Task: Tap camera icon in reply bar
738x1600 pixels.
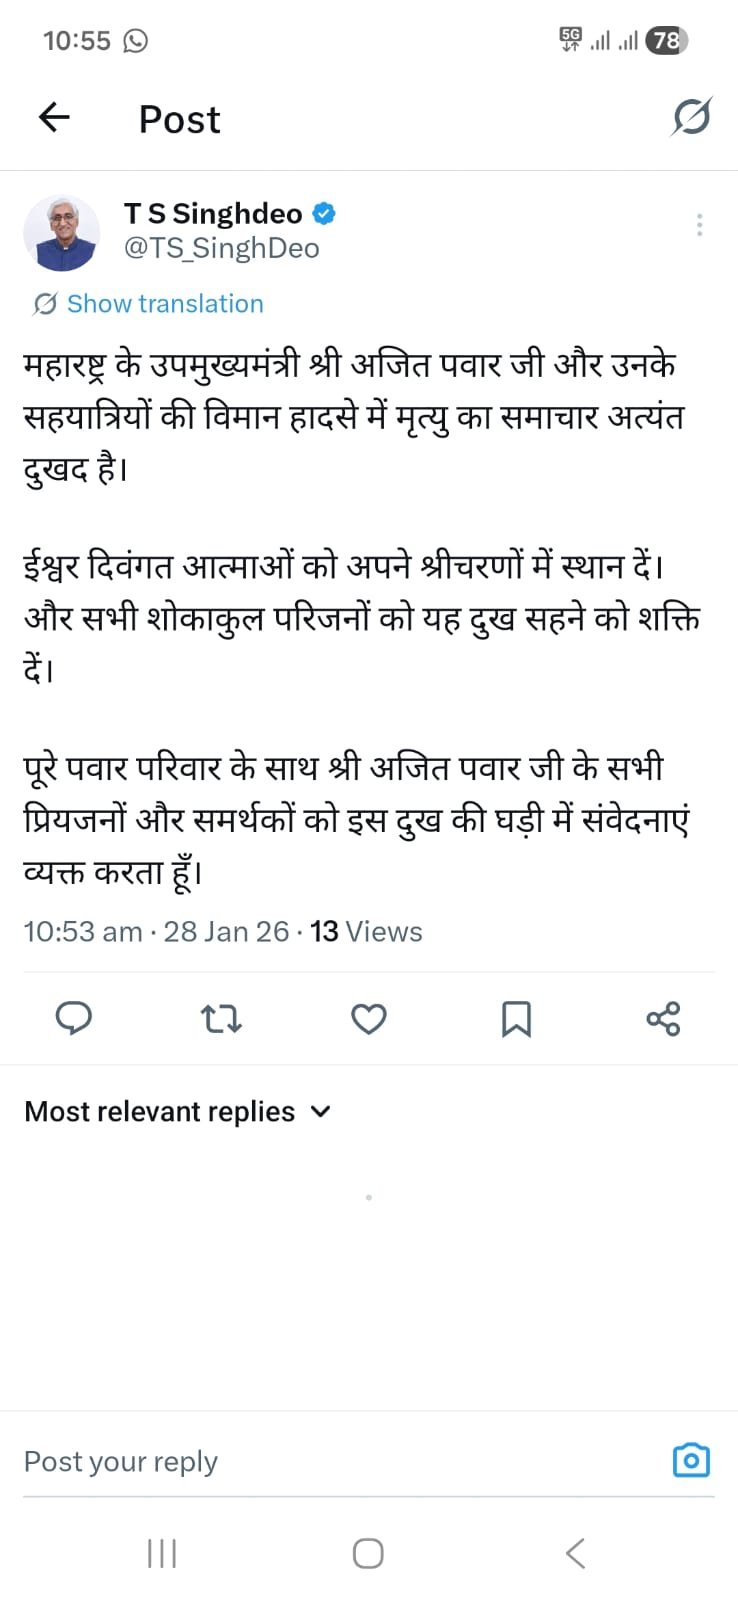Action: tap(691, 1461)
